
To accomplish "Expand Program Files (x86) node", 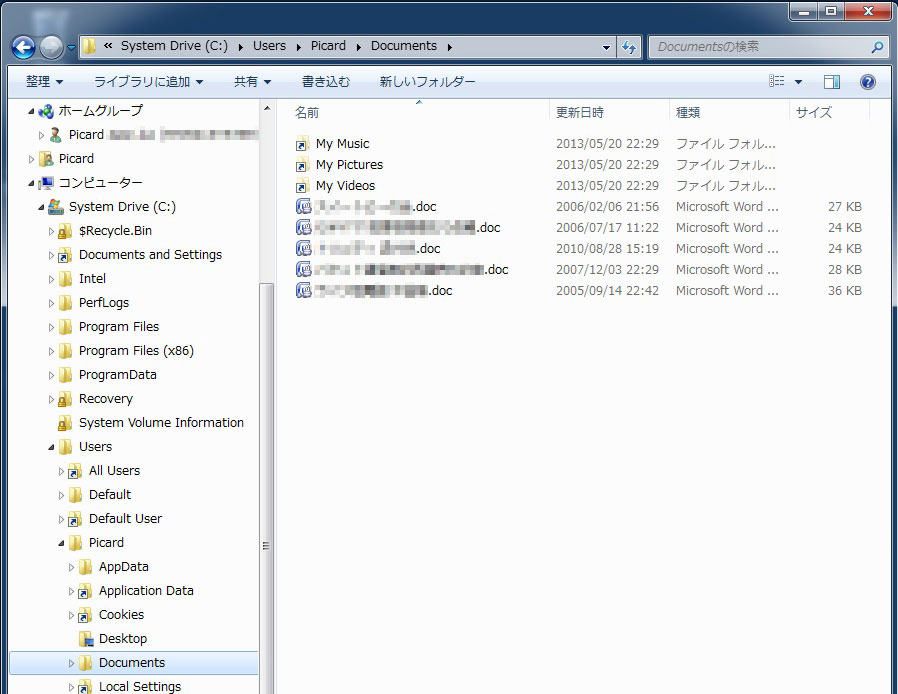I will 52,351.
